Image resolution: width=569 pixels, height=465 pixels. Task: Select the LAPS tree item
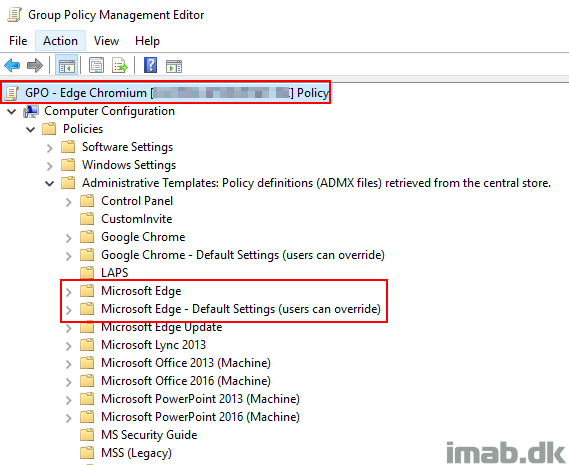click(x=115, y=273)
